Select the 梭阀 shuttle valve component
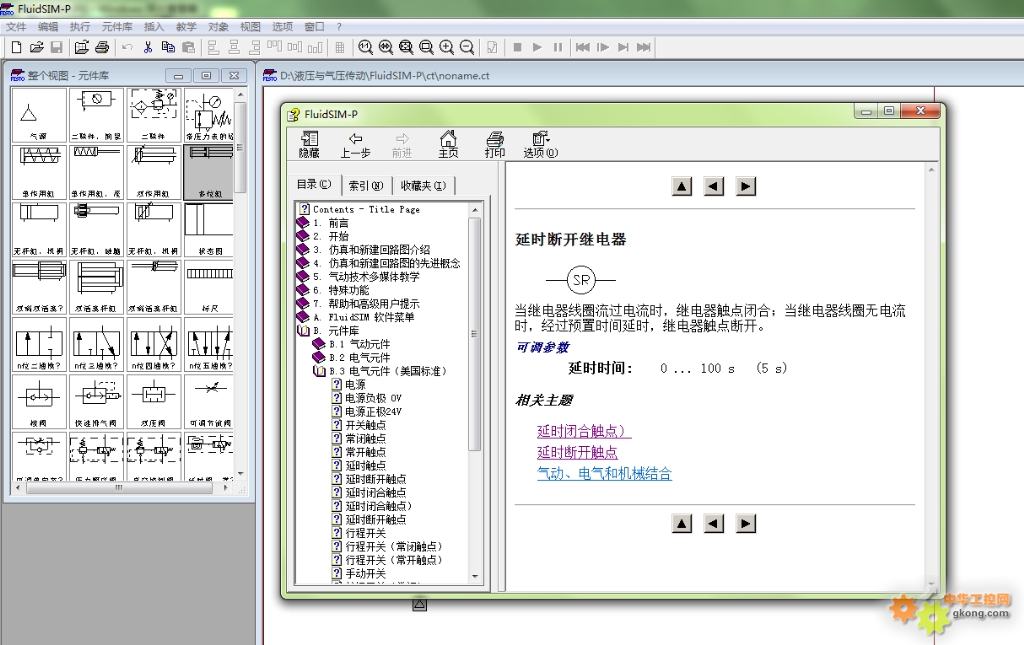The height and width of the screenshot is (645, 1024). tap(39, 402)
